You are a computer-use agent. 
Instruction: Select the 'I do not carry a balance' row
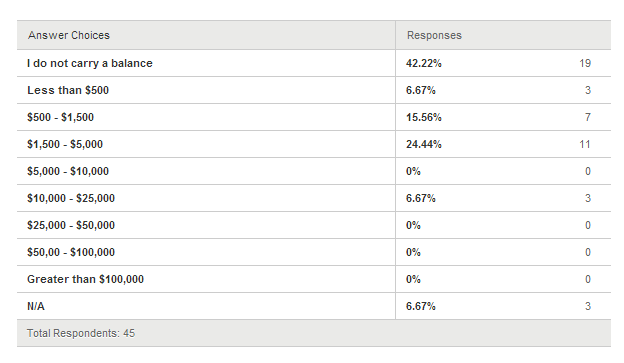coord(314,63)
